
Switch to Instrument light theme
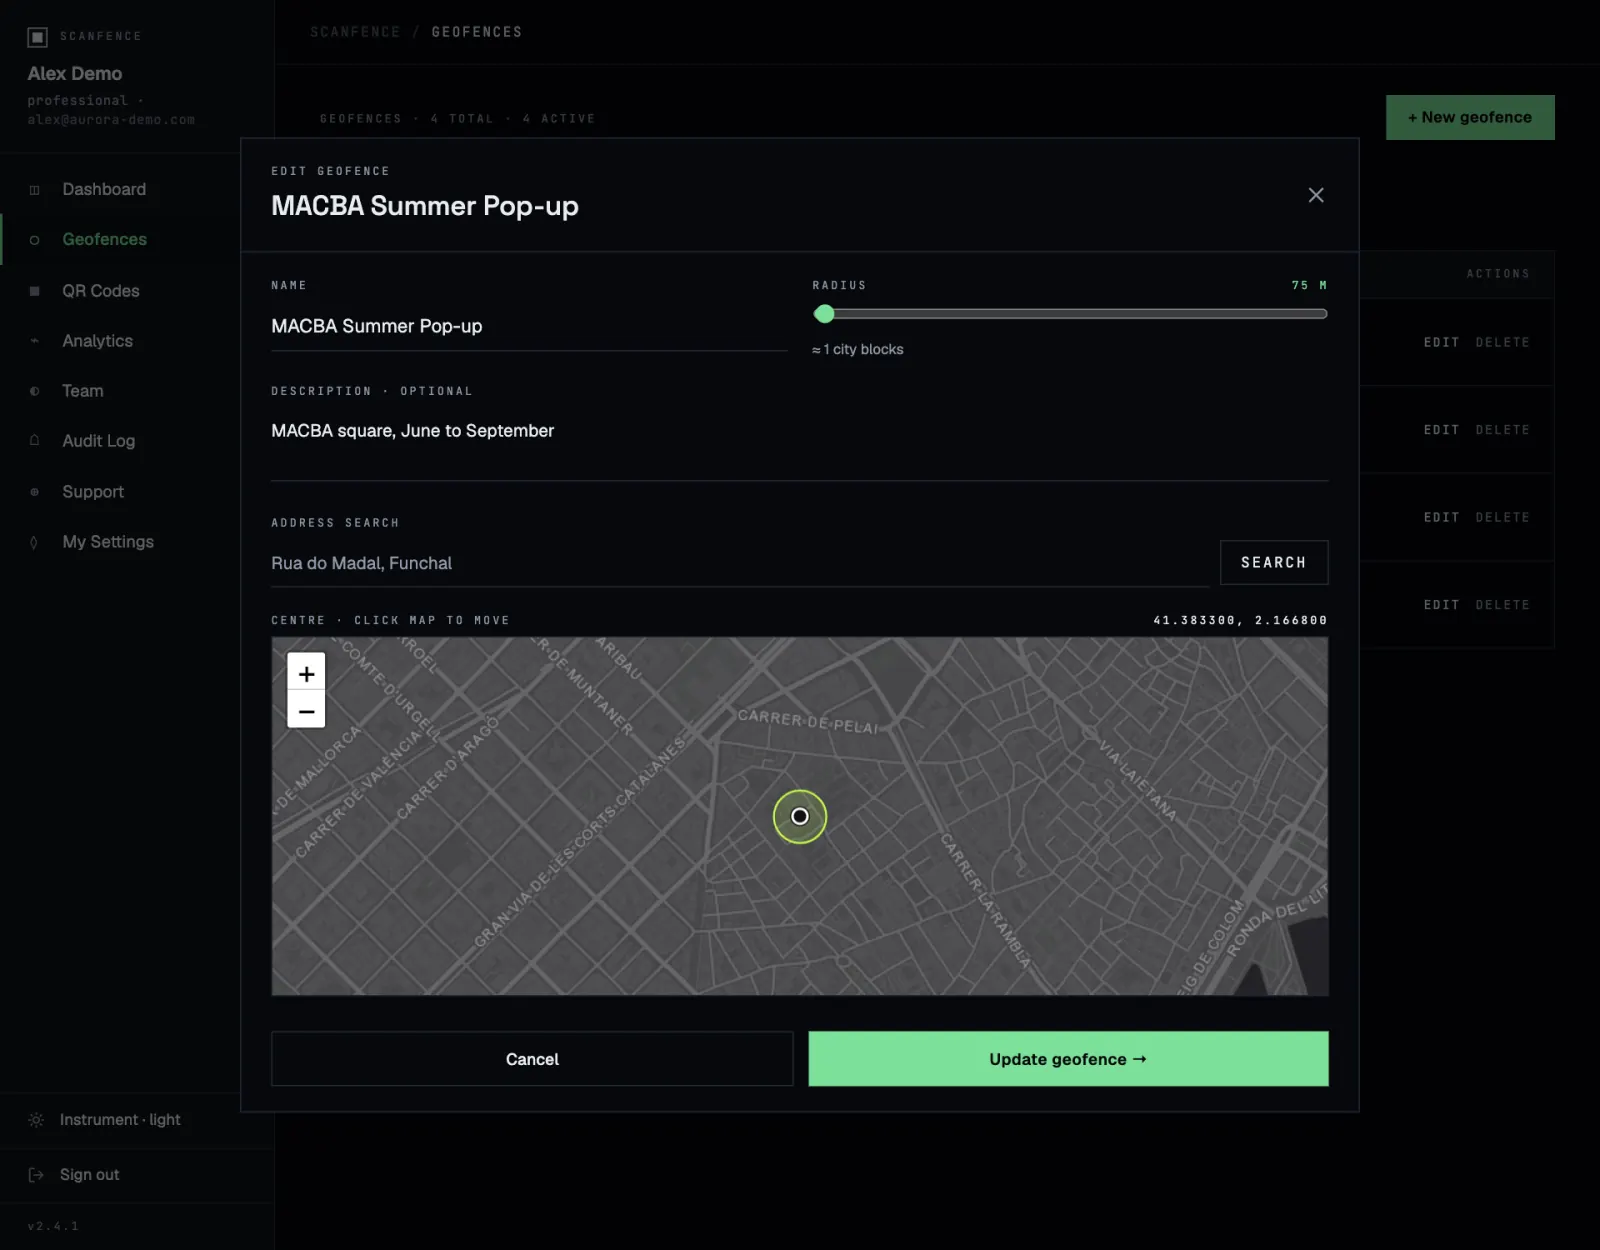(120, 1120)
